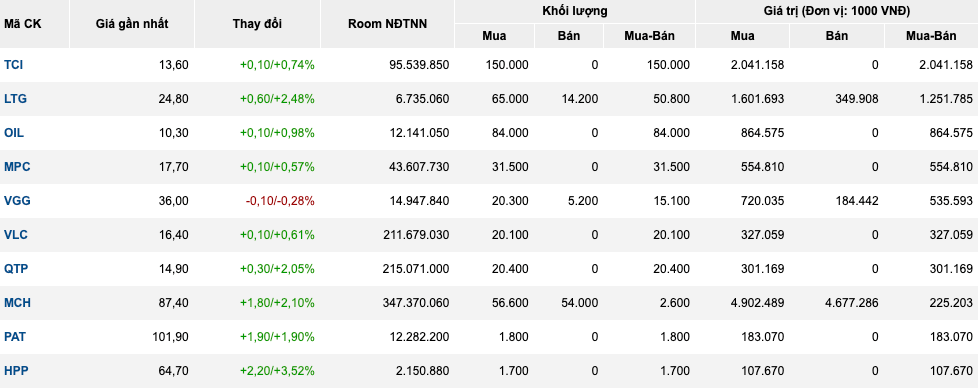Click the Mua header under Giá trị
Viewport: 980px width, 389px height.
click(x=742, y=36)
